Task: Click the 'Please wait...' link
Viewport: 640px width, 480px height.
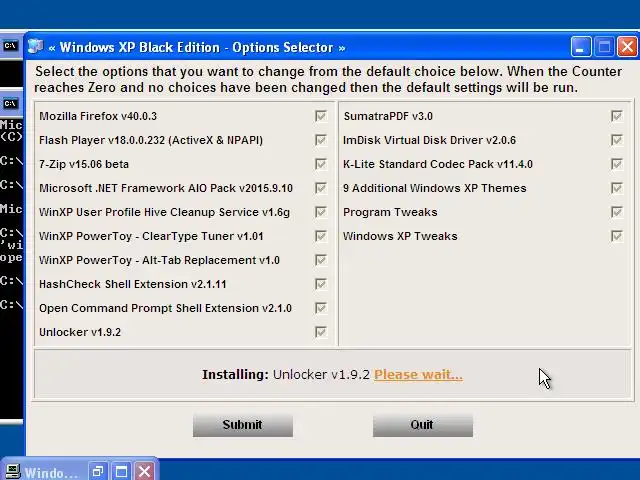Action: click(418, 375)
